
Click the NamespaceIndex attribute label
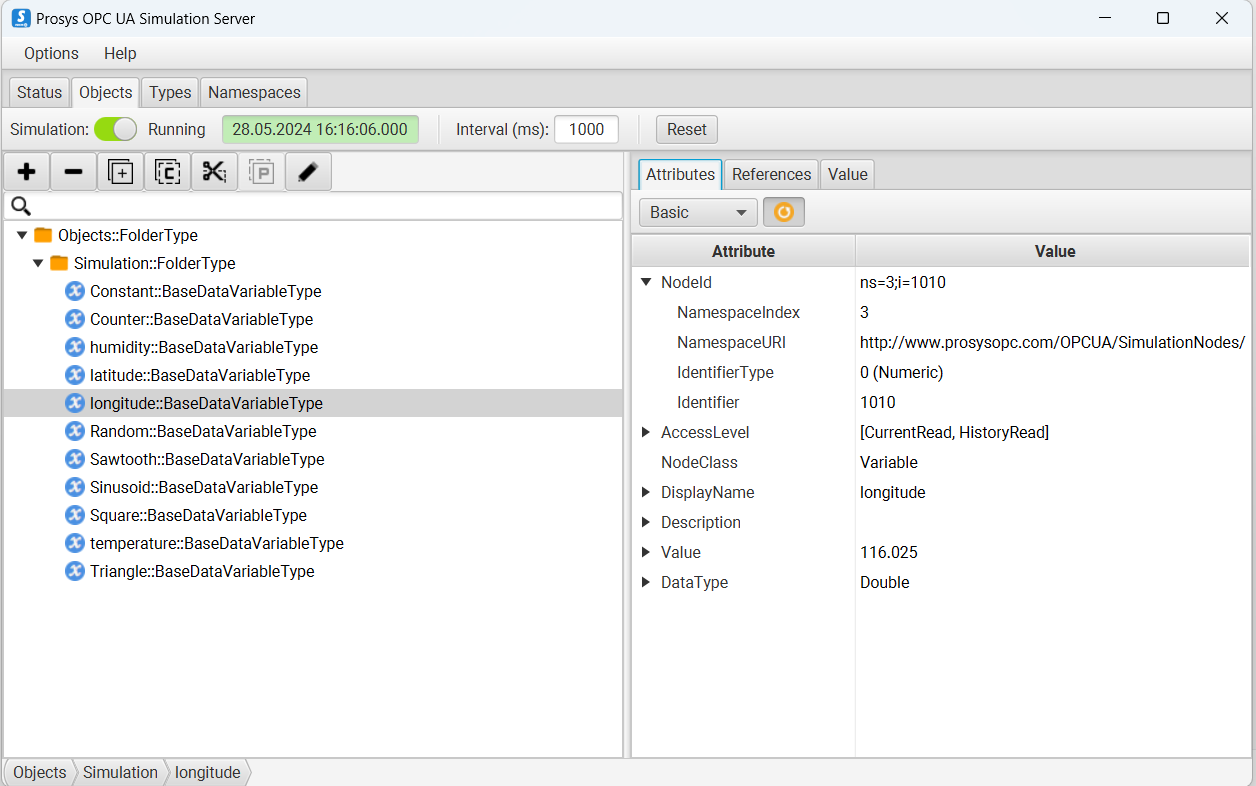click(x=739, y=312)
